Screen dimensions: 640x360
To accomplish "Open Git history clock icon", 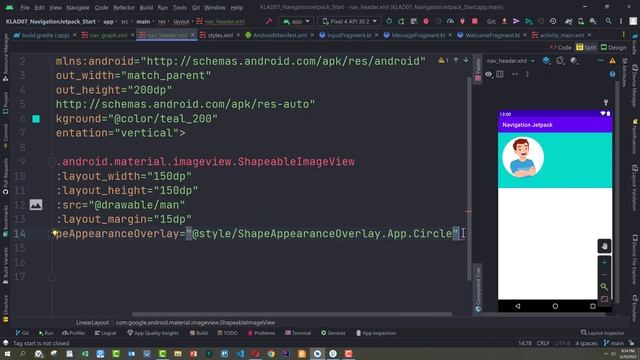I will 553,21.
